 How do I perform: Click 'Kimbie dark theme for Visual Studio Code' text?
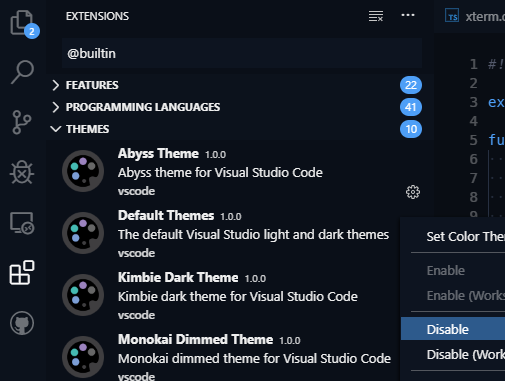pos(238,297)
